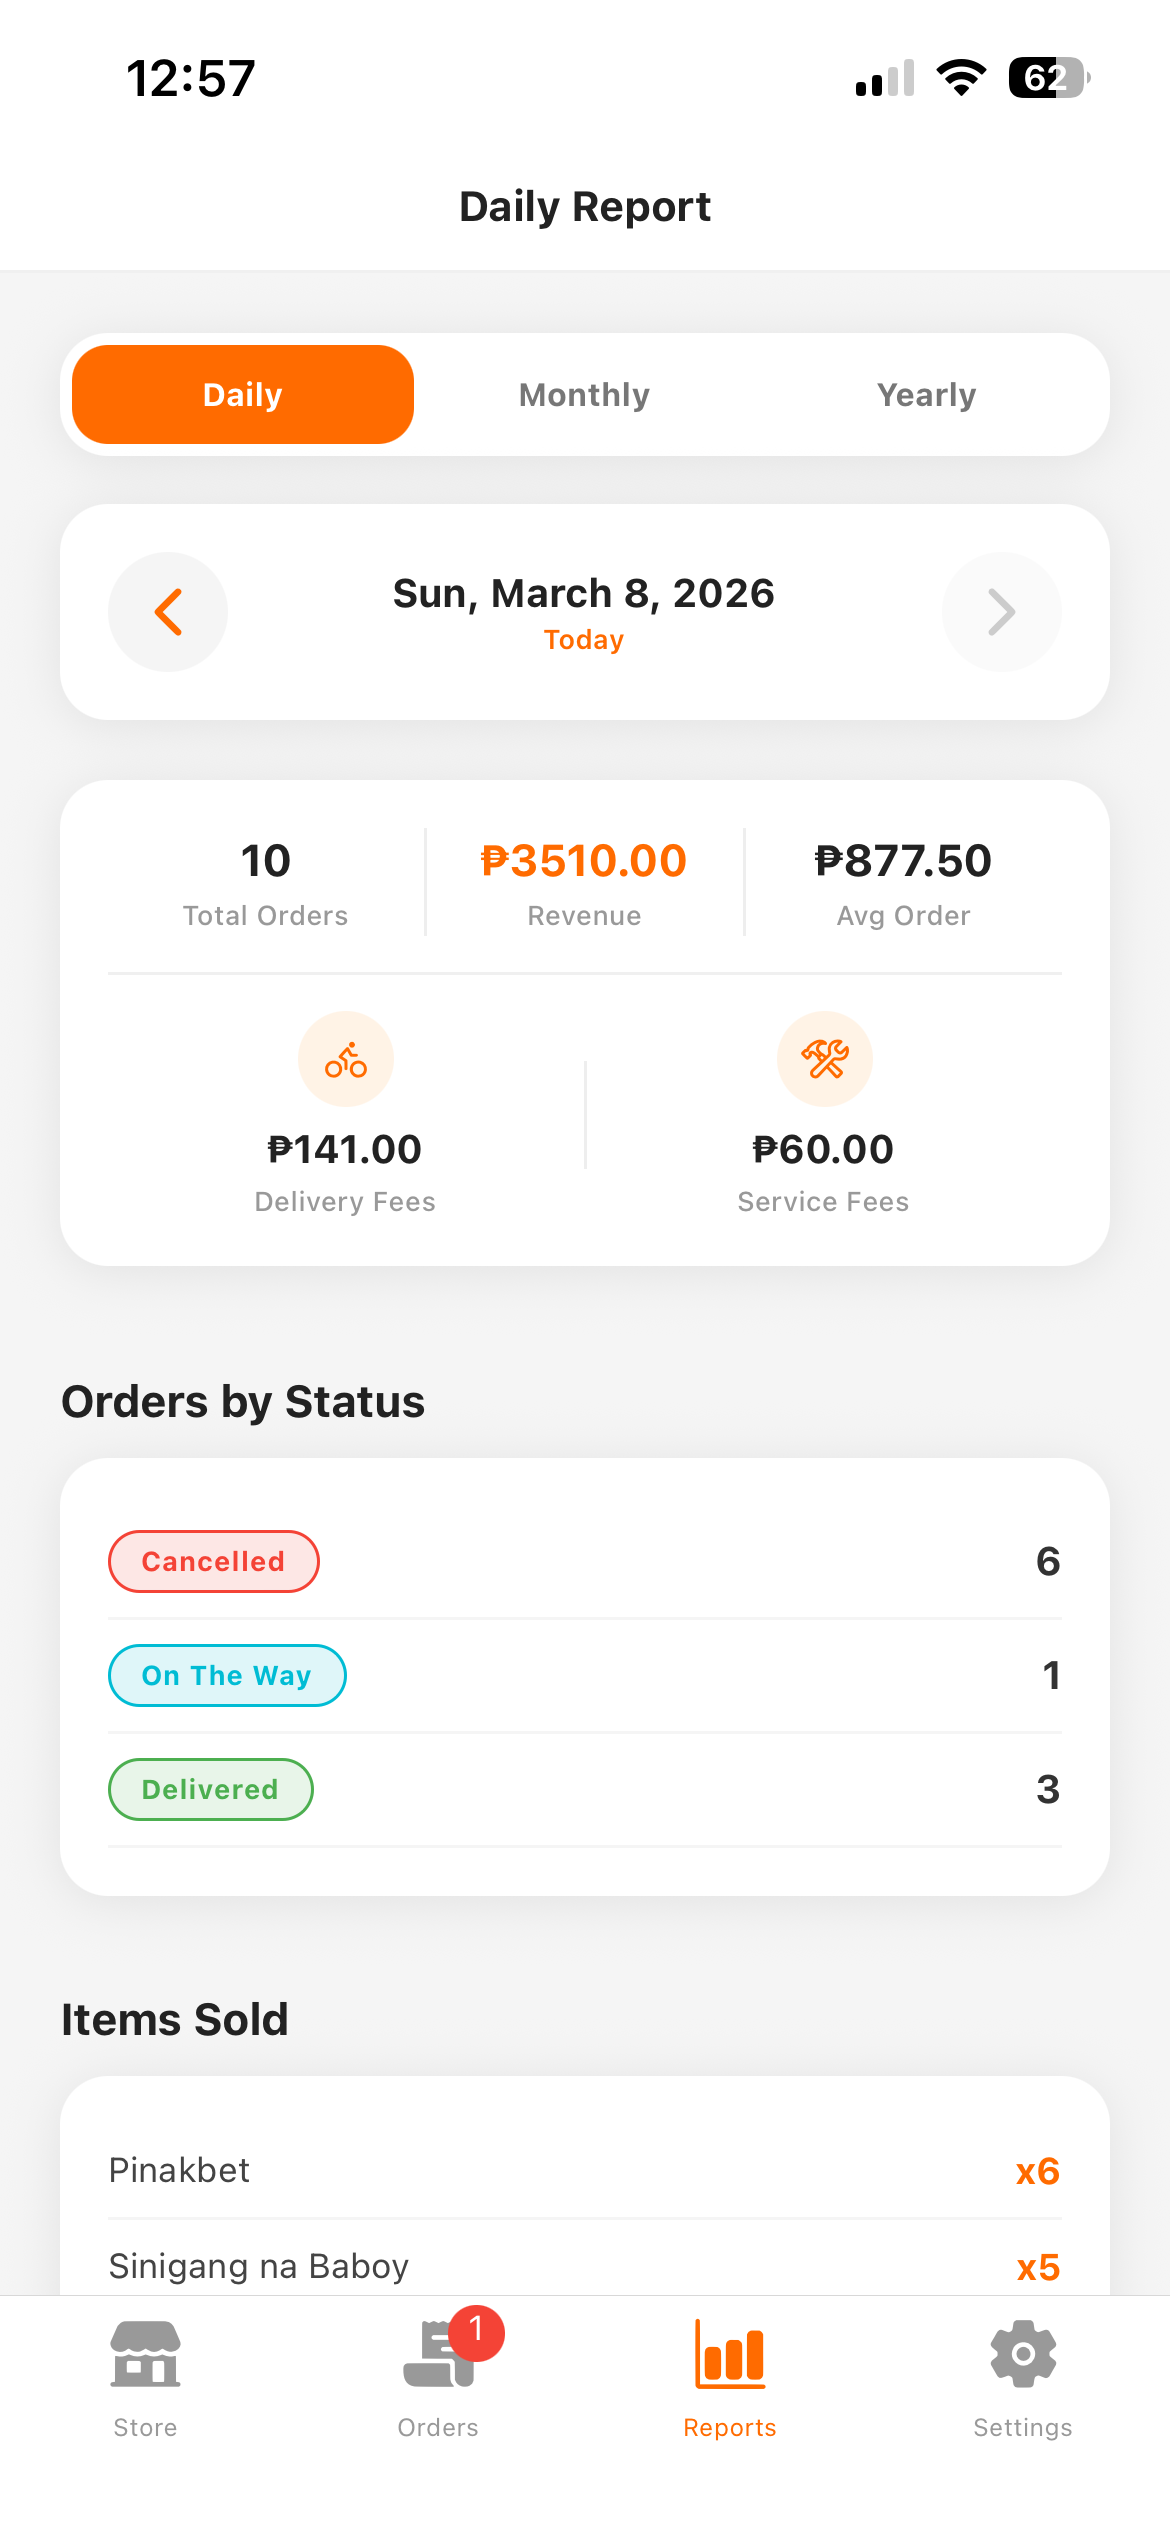The height and width of the screenshot is (2532, 1170).
Task: Open the Settings gear icon
Action: 1022,2356
